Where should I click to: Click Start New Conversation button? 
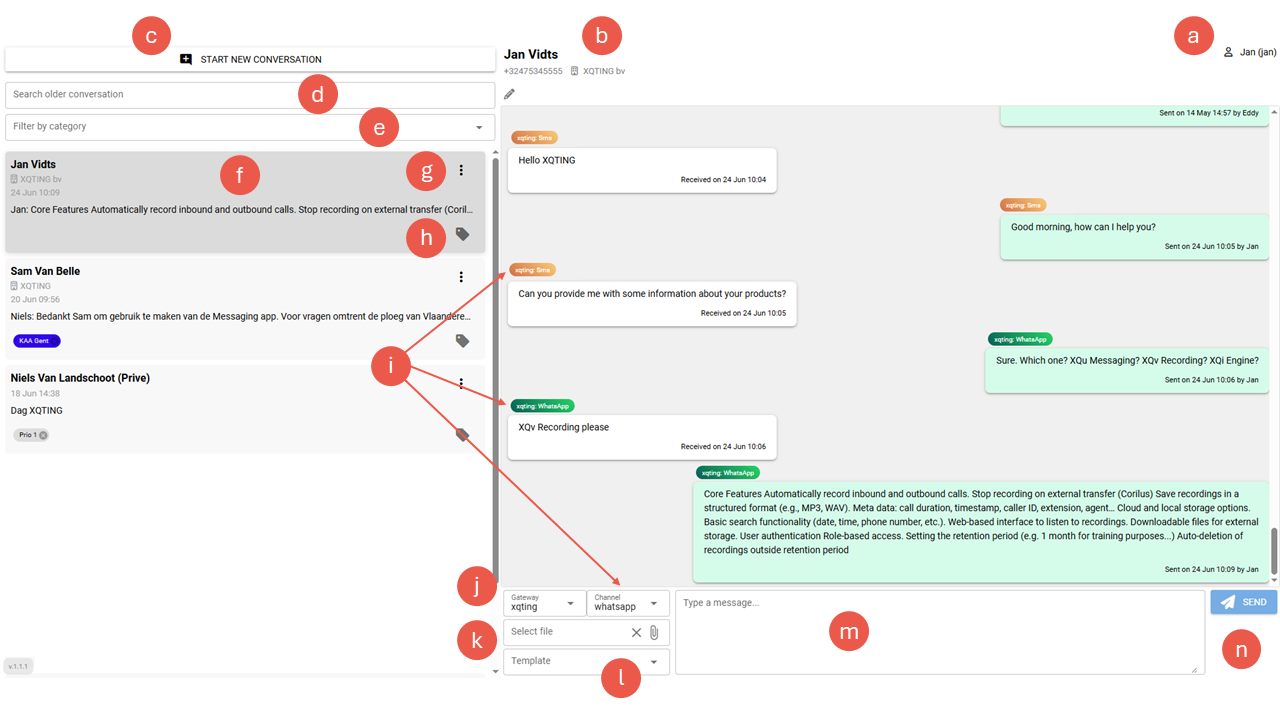[x=250, y=59]
